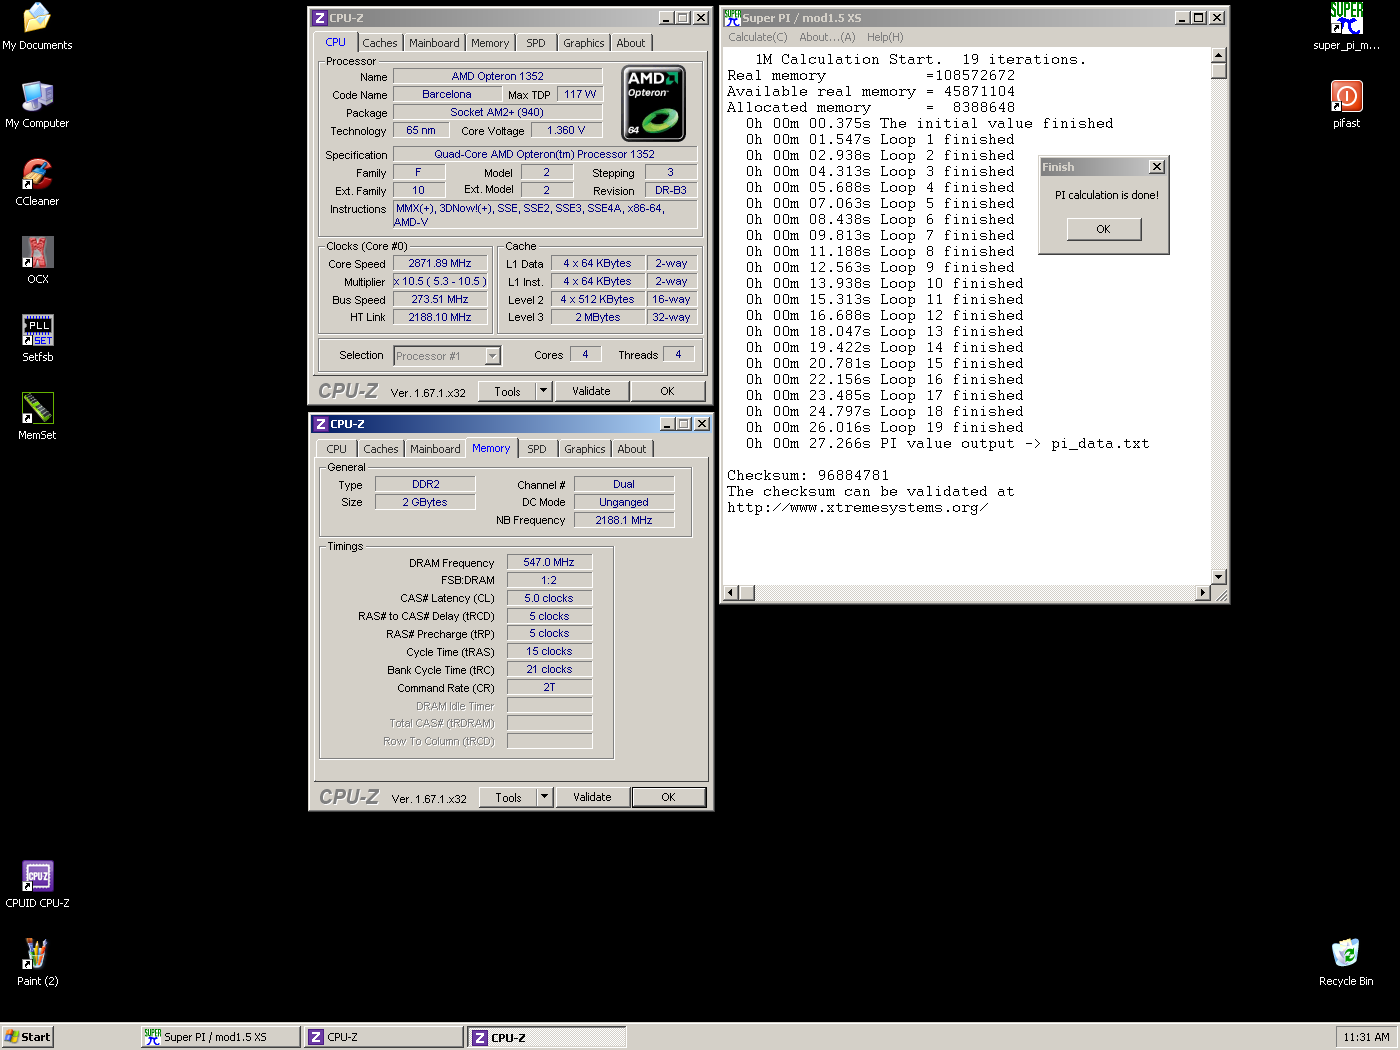Click the AMD Opteron 1352 name field

click(x=497, y=76)
